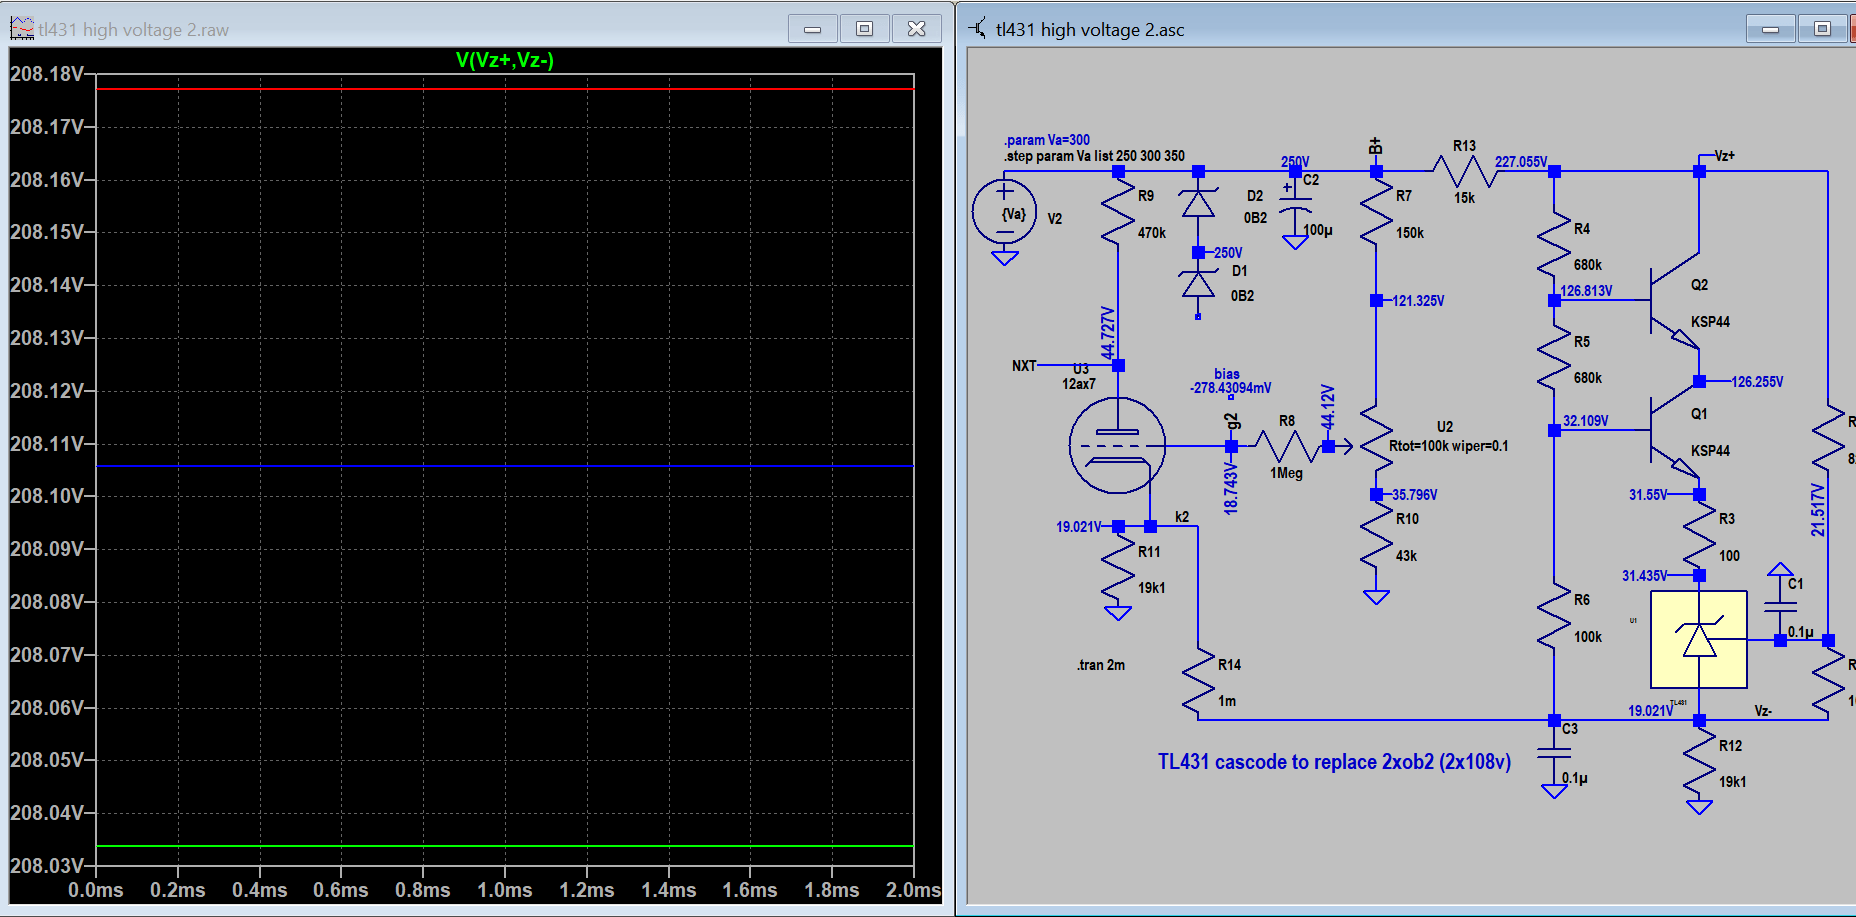
Task: Click the 208.18V vertical axis label
Action: tap(47, 74)
